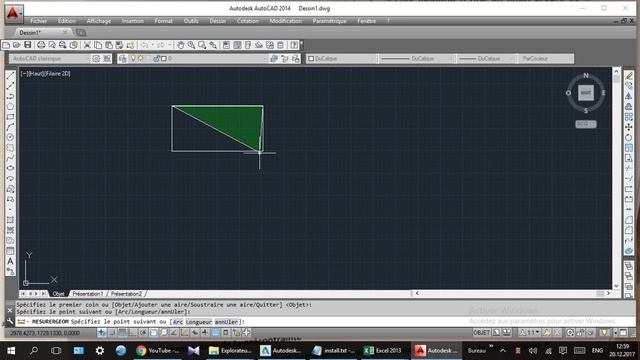Open the AutoCAD classique workspace dropdown
640x360 pixels.
(x=49, y=59)
